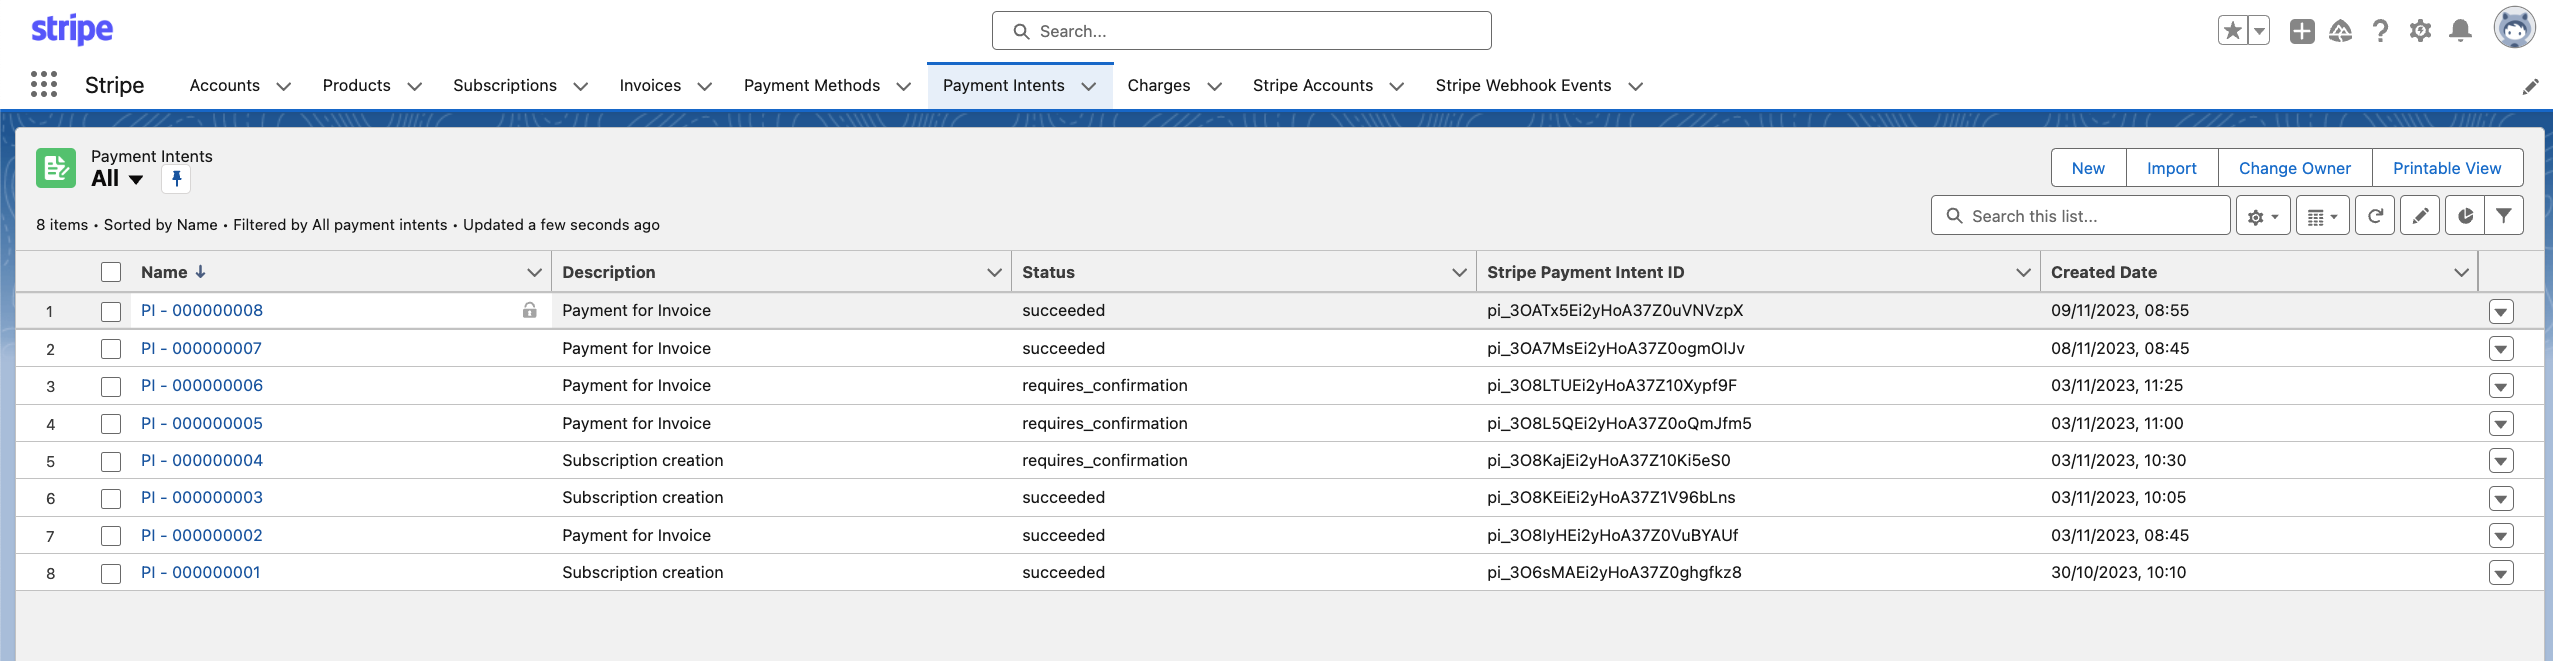This screenshot has height=661, width=2553.
Task: Click the notifications bell icon
Action: [2460, 31]
